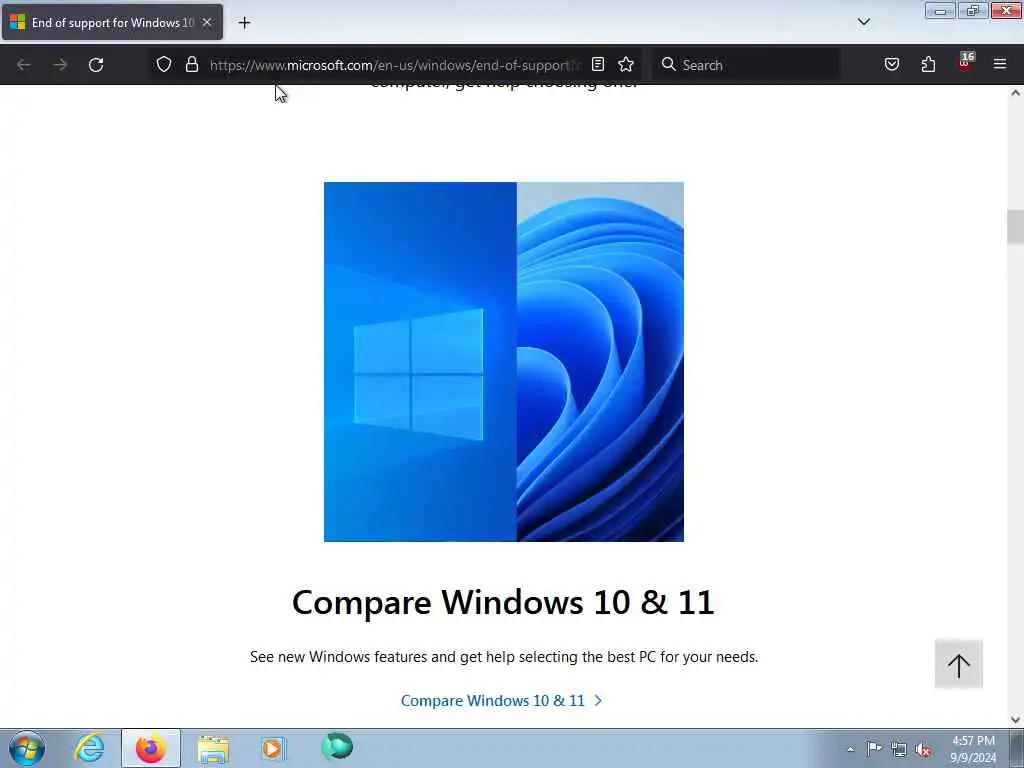Viewport: 1024px width, 768px height.
Task: Open the green round taskbar application icon
Action: pos(336,746)
